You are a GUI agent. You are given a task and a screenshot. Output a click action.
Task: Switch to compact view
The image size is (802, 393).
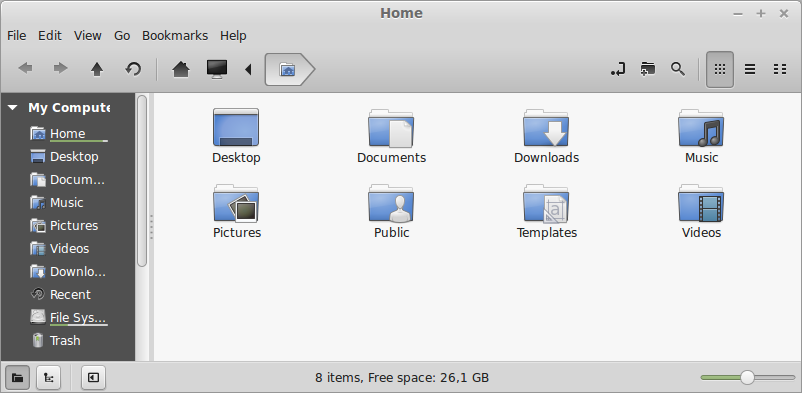click(780, 69)
